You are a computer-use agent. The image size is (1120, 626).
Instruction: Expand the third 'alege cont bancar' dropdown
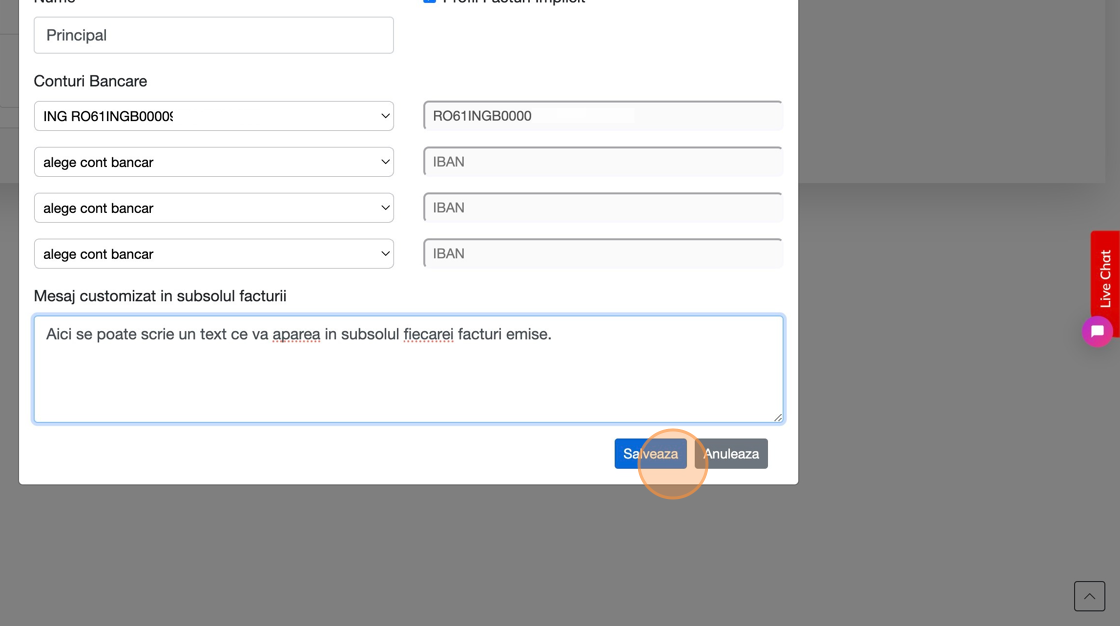(214, 208)
